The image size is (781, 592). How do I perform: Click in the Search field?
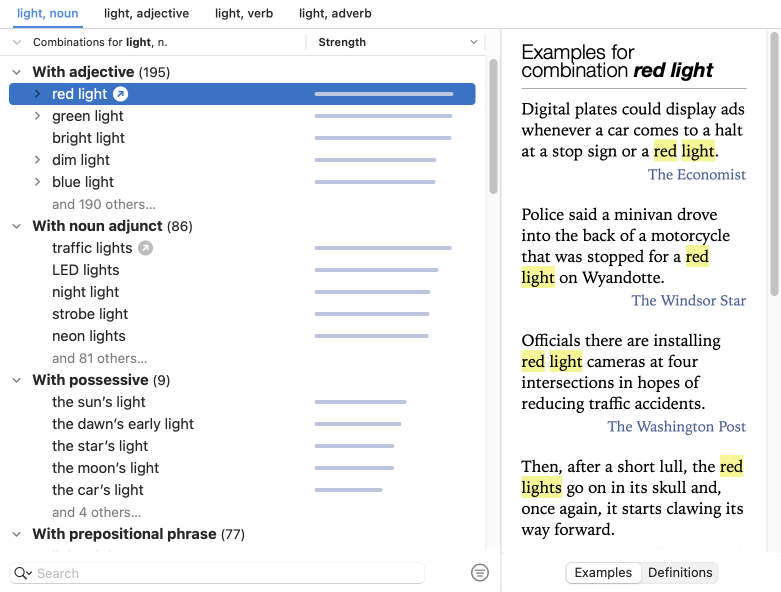pos(225,573)
